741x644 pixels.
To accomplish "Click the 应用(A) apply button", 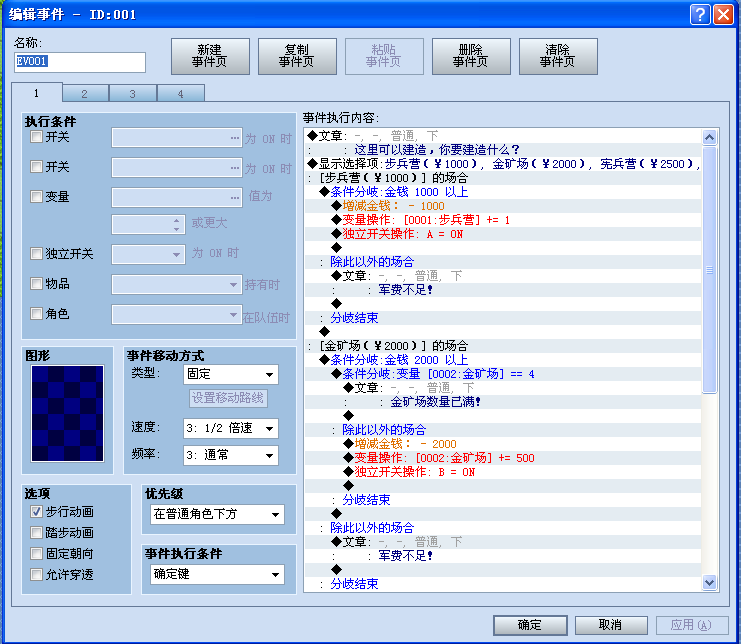I will pos(692,625).
